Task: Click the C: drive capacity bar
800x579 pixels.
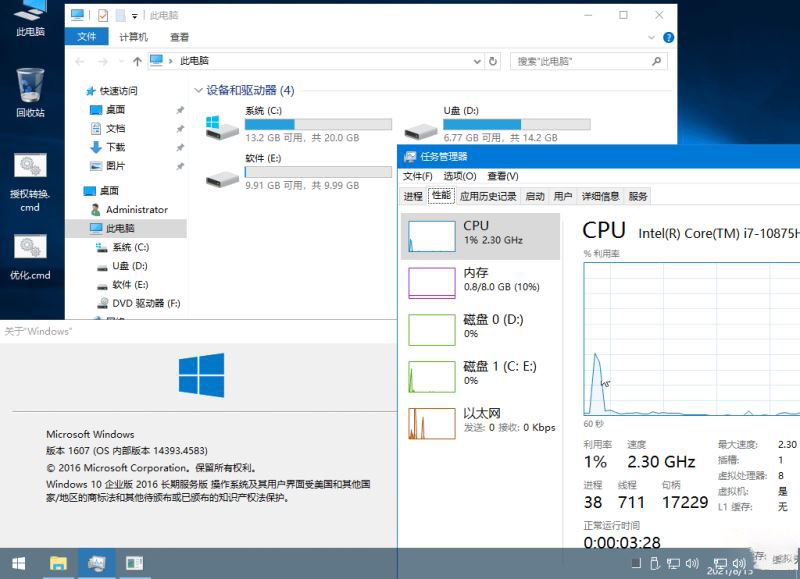Action: (318, 124)
